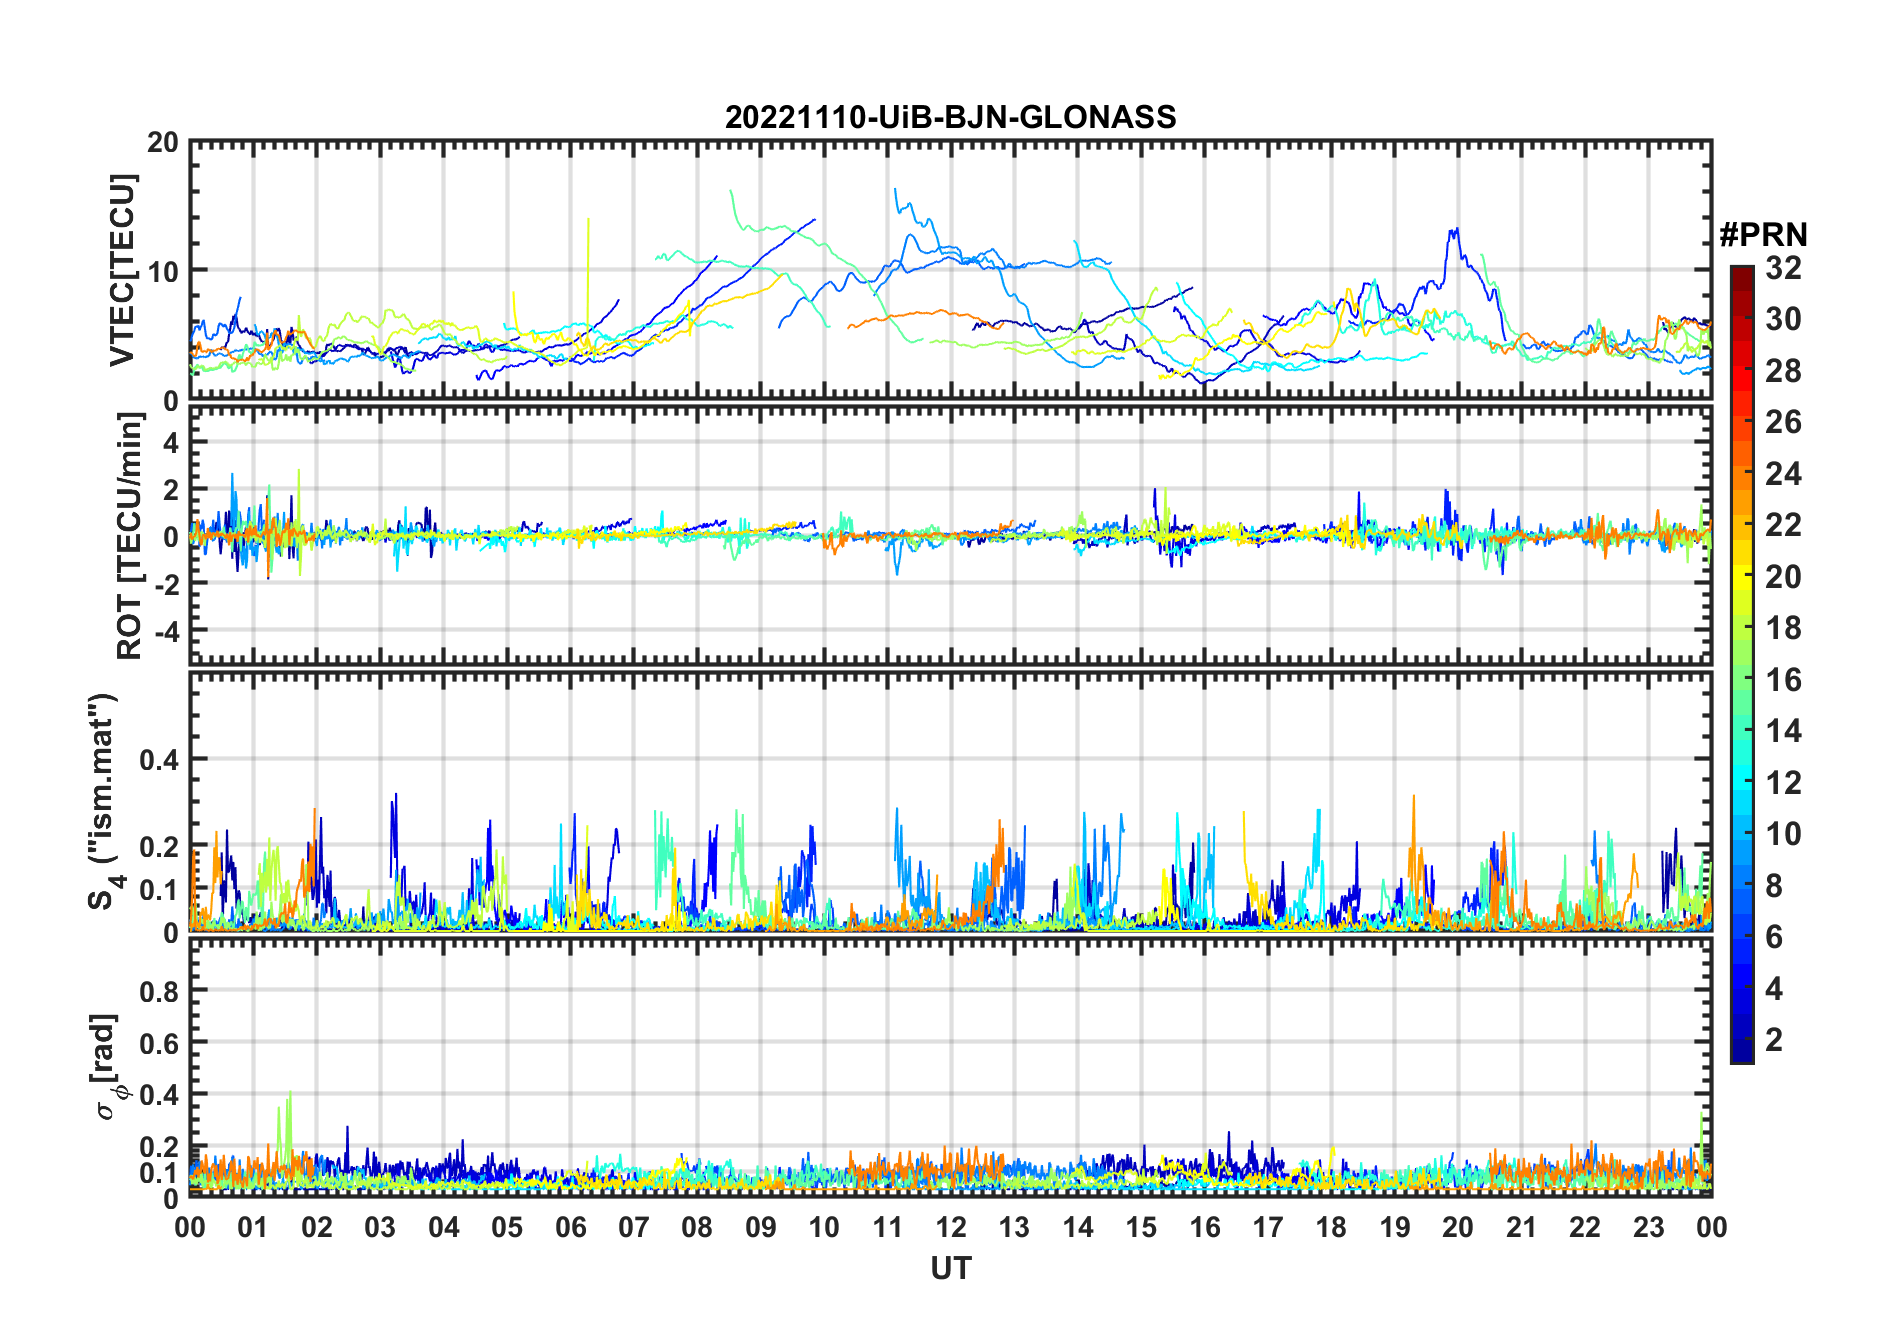Click the ROT axis tick label 4
Image resolution: width=1902 pixels, height=1330 pixels.
click(171, 442)
